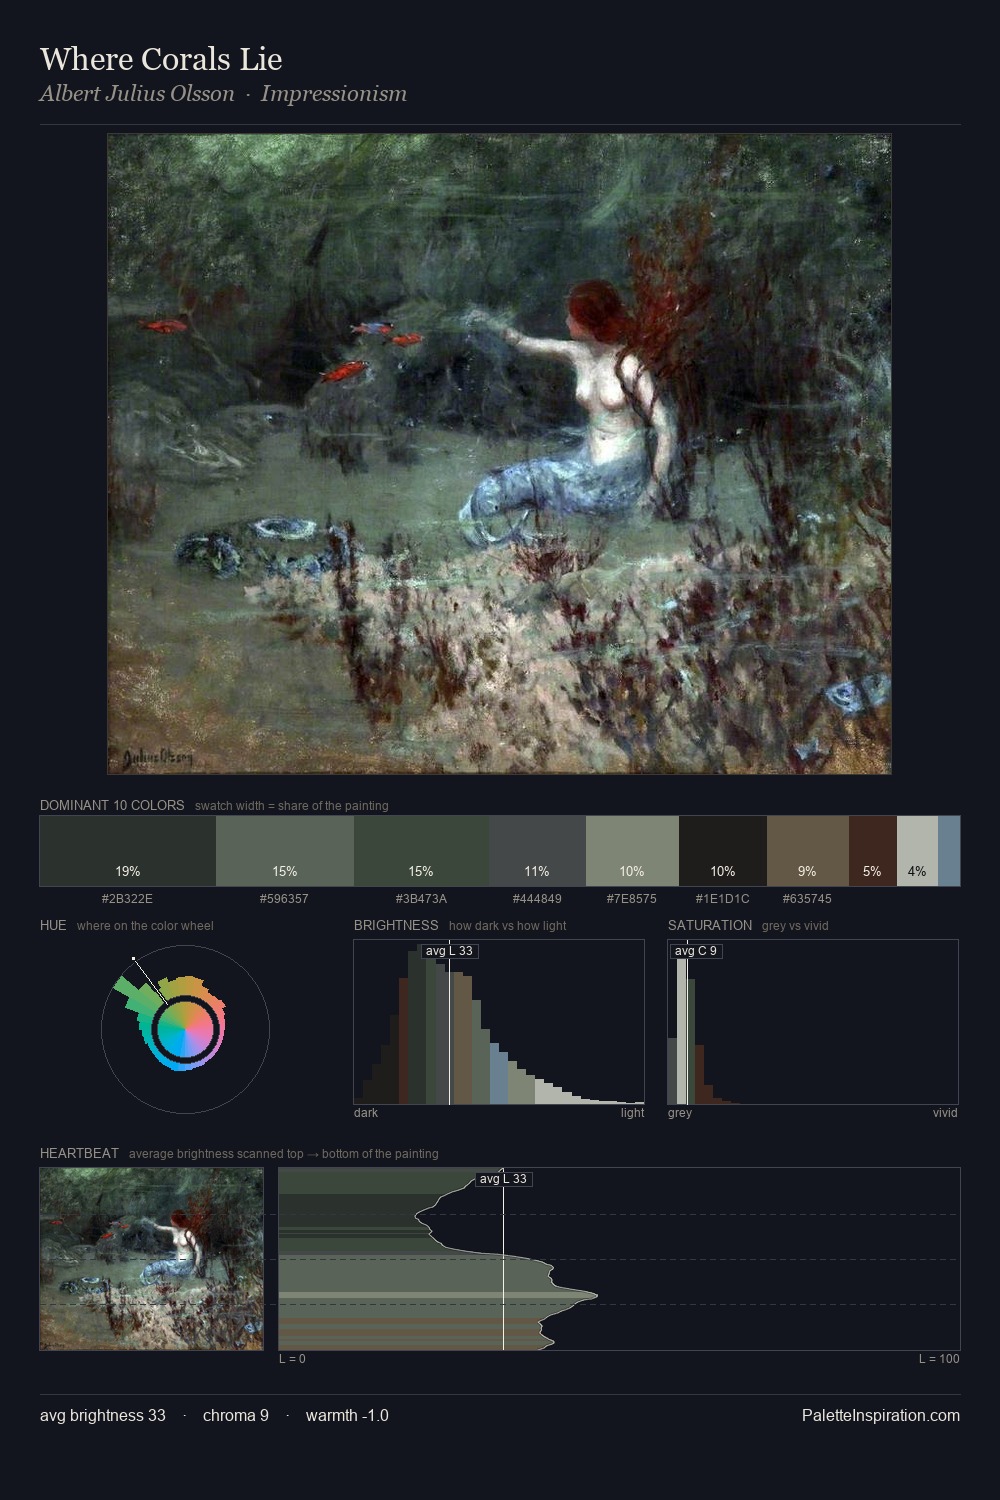Click the '#635745' hex label
The image size is (1000, 1500).
[x=807, y=898]
